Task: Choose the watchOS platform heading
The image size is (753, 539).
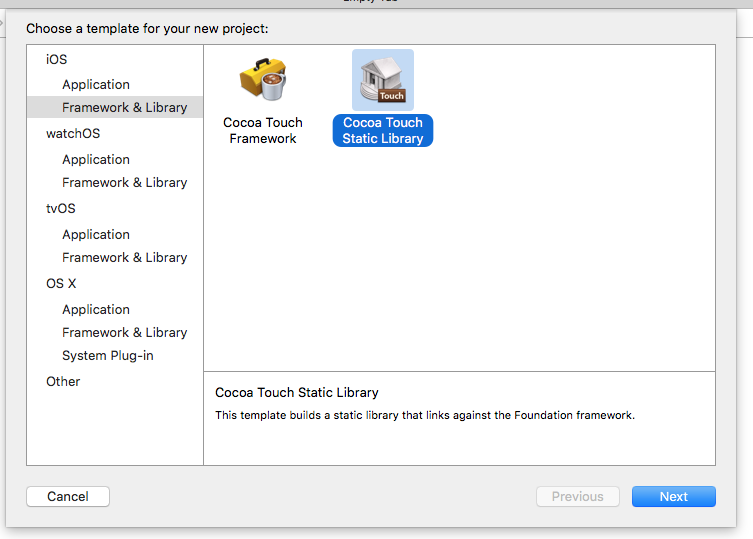Action: click(x=73, y=133)
